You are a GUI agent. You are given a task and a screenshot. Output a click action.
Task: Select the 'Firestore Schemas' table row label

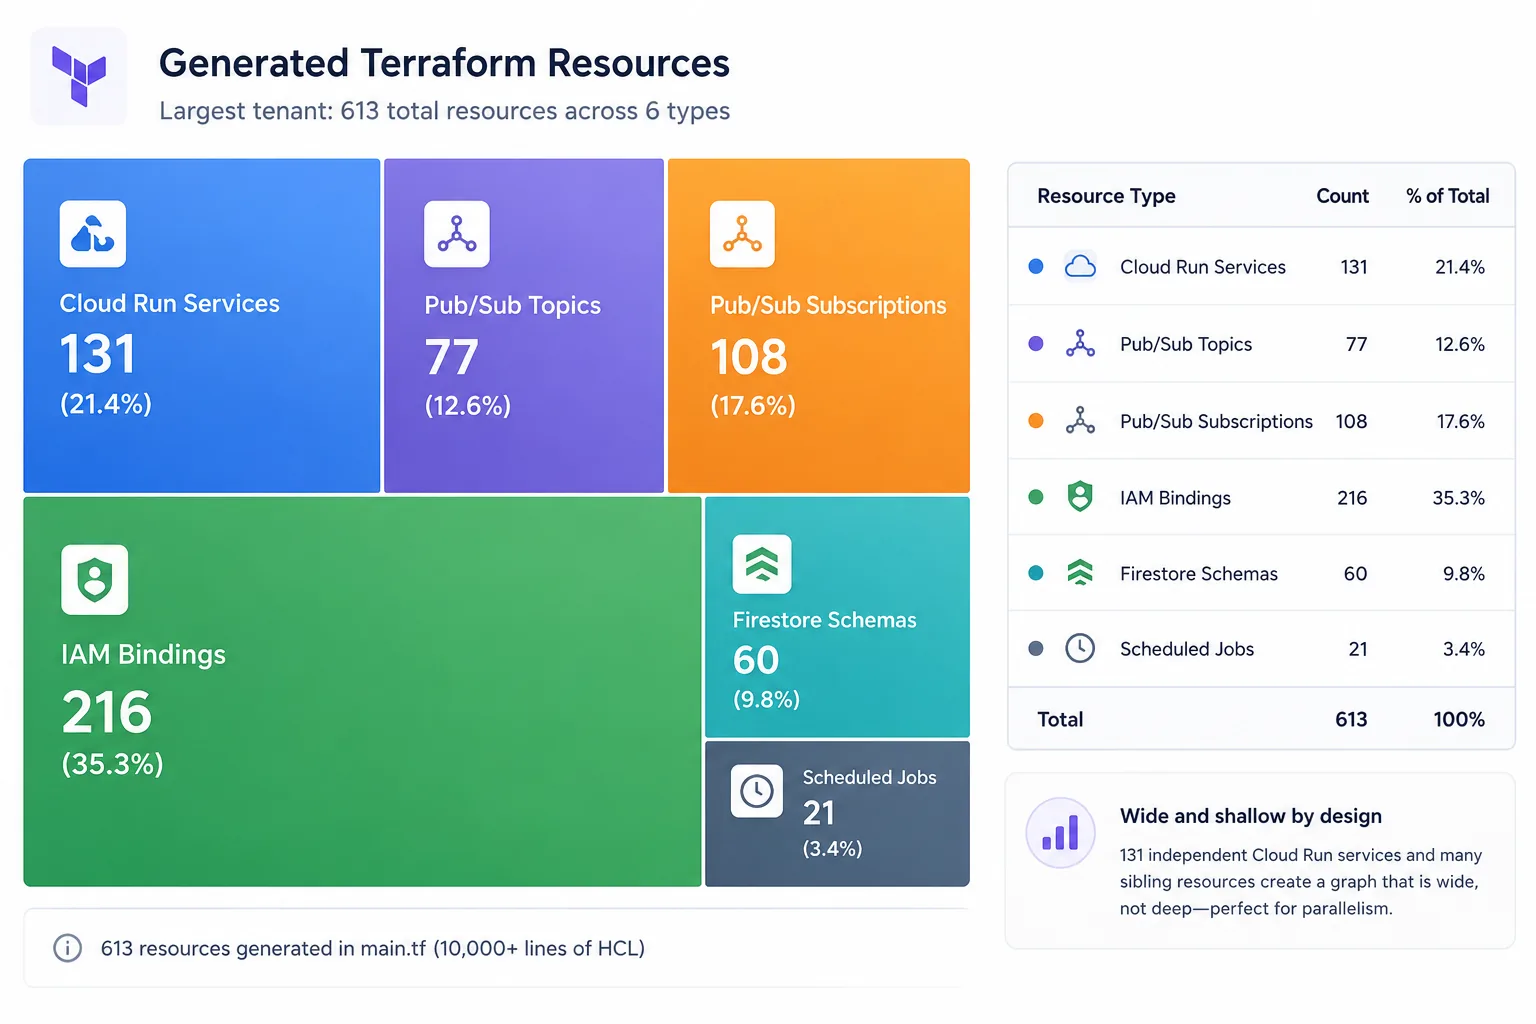click(x=1199, y=574)
